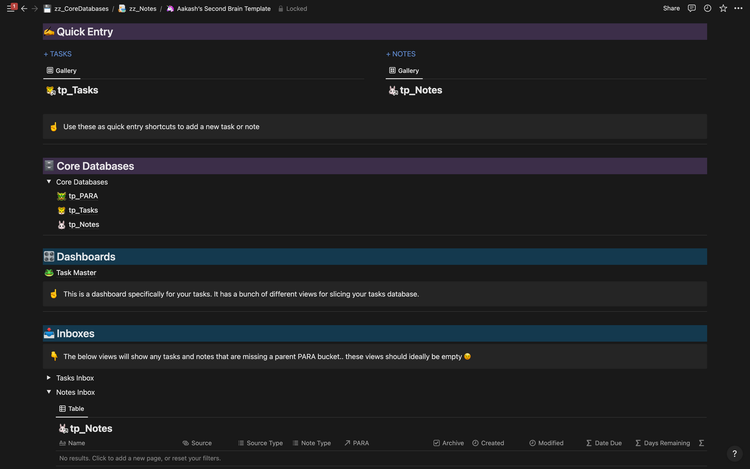
Task: Select the Table view tab in Notes Inbox
Action: [x=72, y=409]
